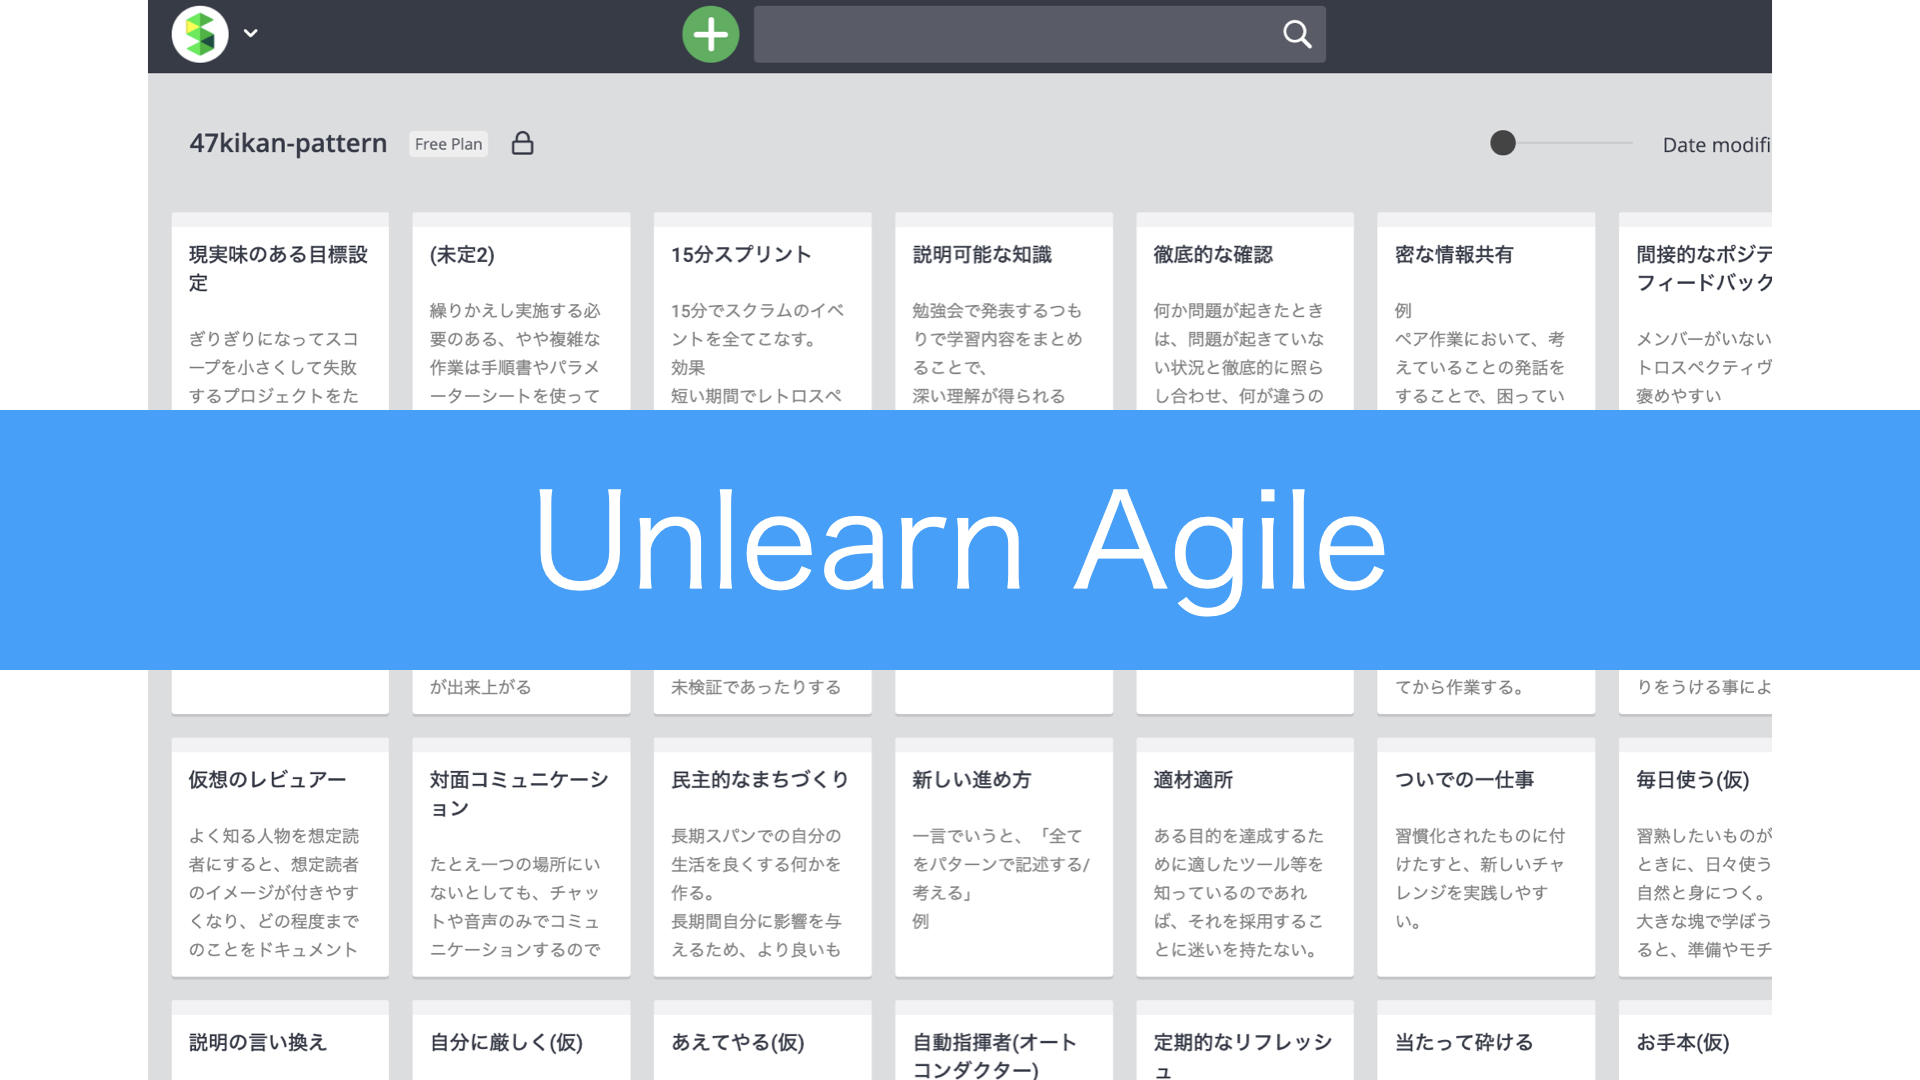Click the lock privacy icon
Viewport: 1920px width, 1080px height.
522,143
